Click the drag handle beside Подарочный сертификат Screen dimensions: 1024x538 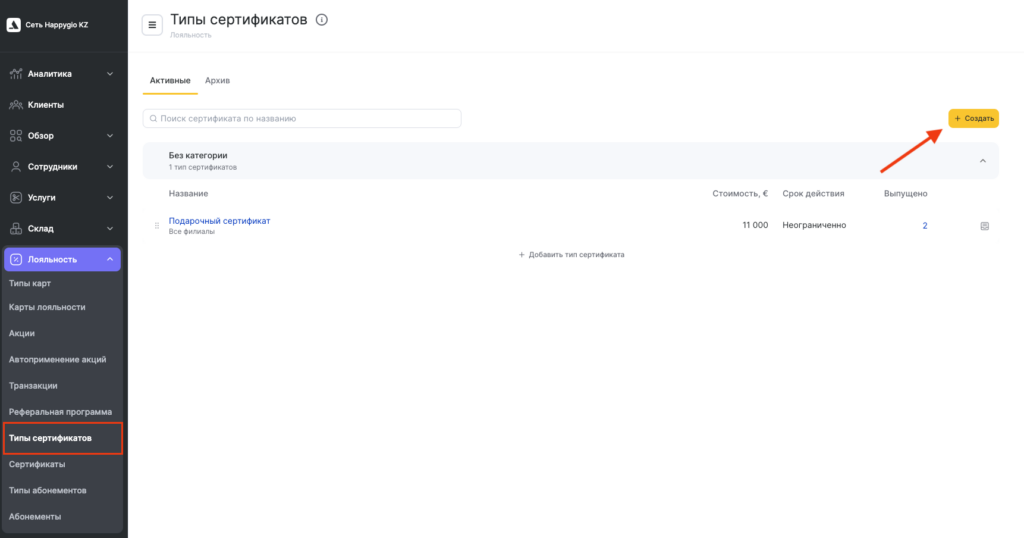[157, 226]
